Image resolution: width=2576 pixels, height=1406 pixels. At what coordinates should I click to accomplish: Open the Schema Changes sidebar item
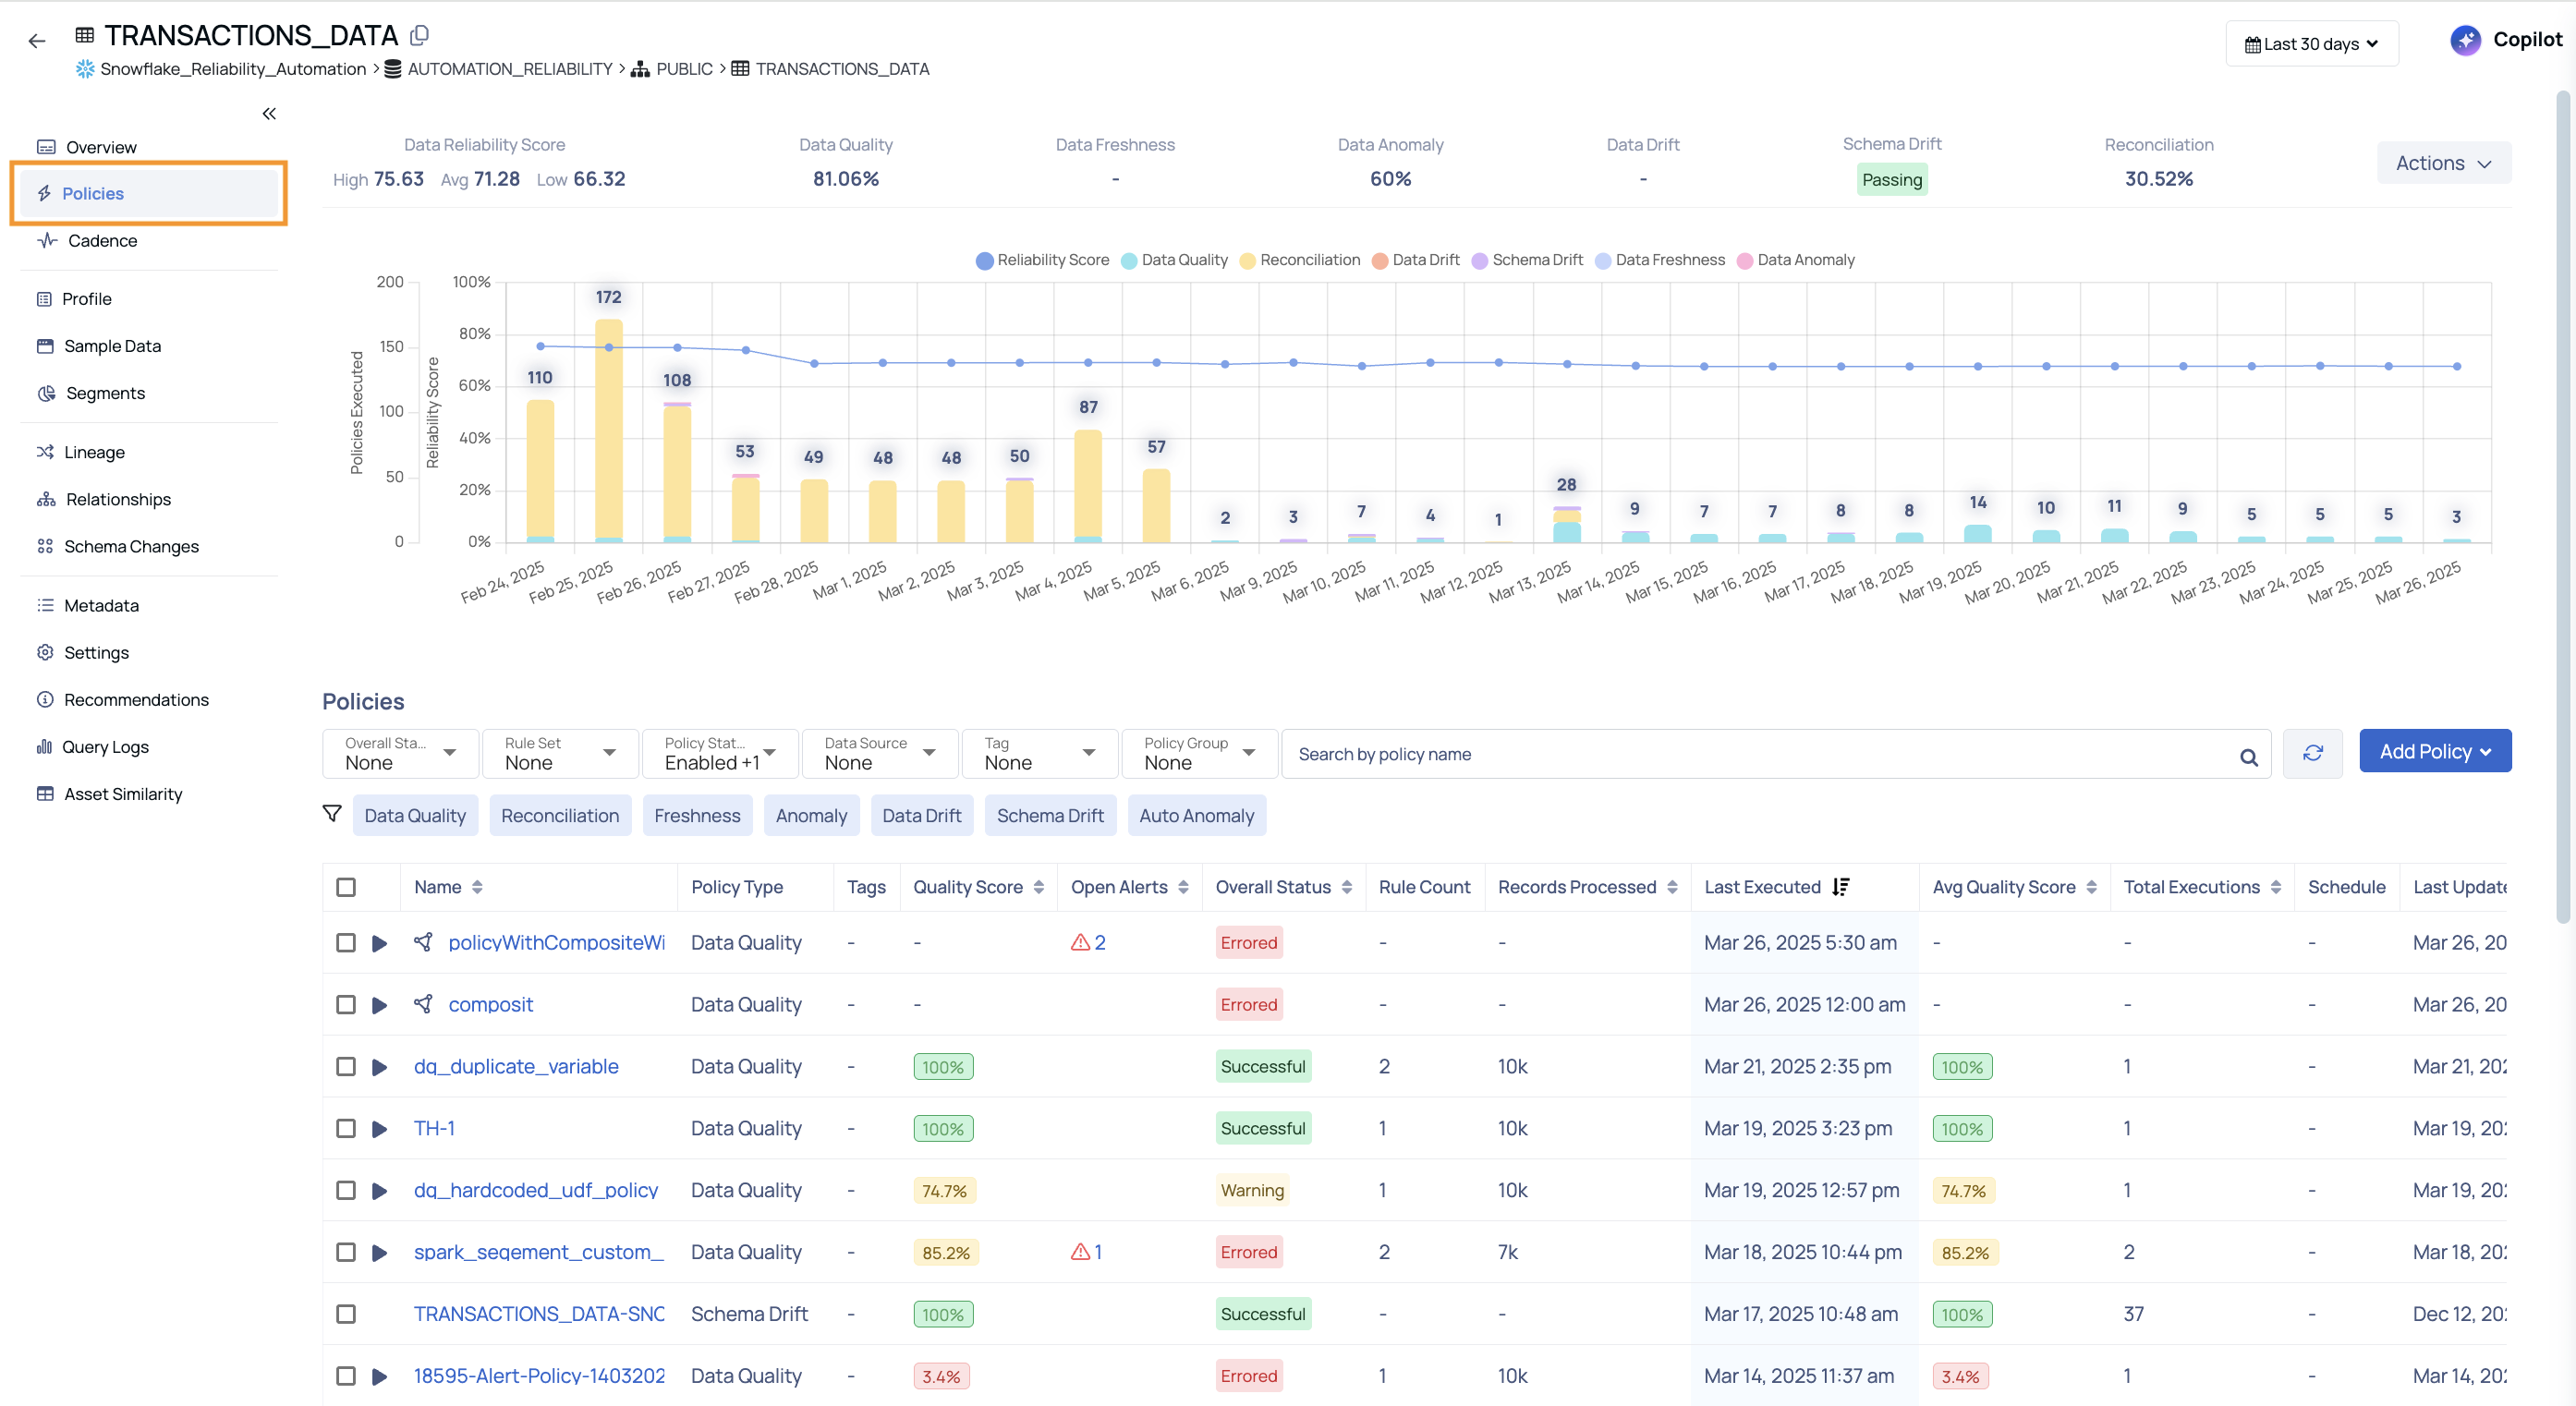point(131,547)
